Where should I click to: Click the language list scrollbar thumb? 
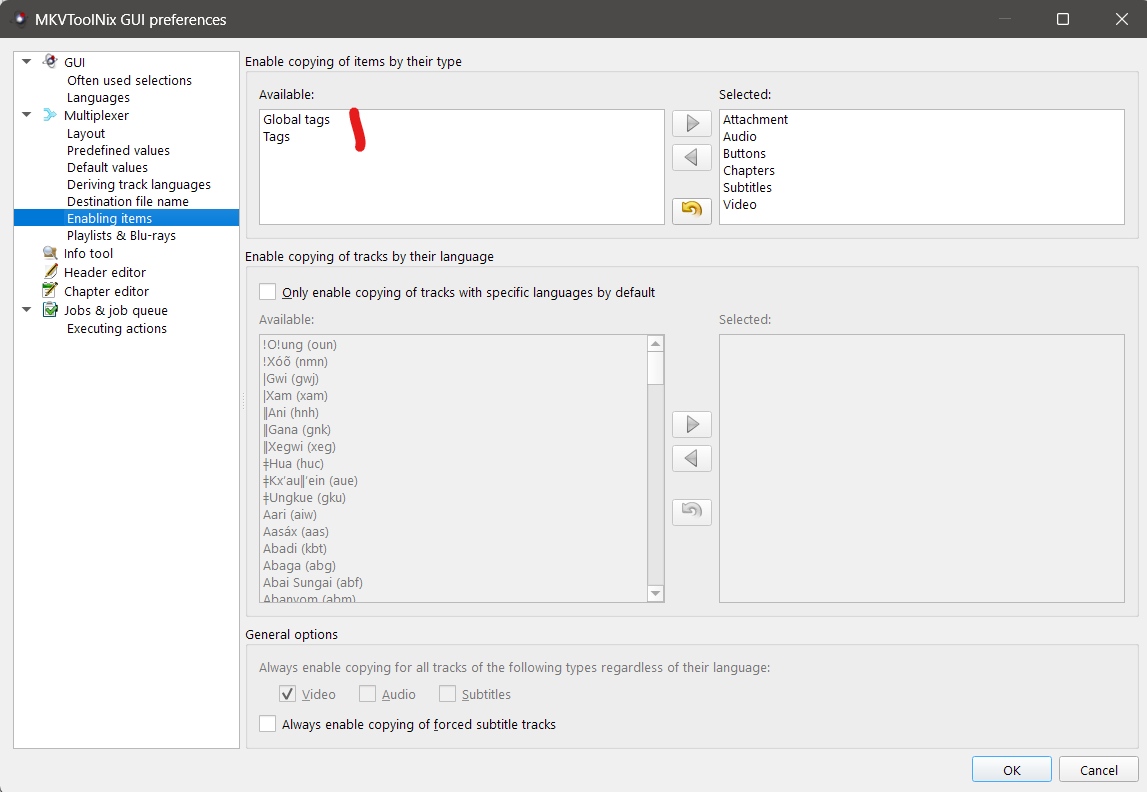click(655, 368)
